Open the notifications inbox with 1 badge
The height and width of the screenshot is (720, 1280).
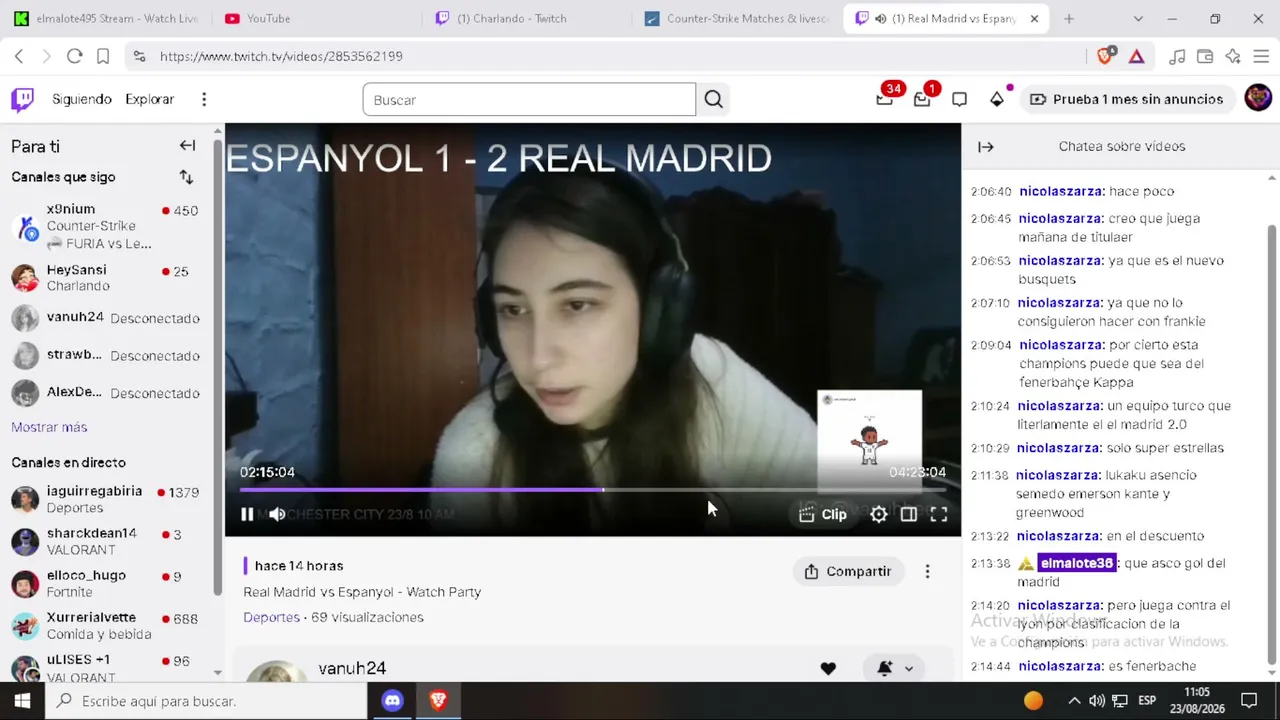click(x=922, y=98)
